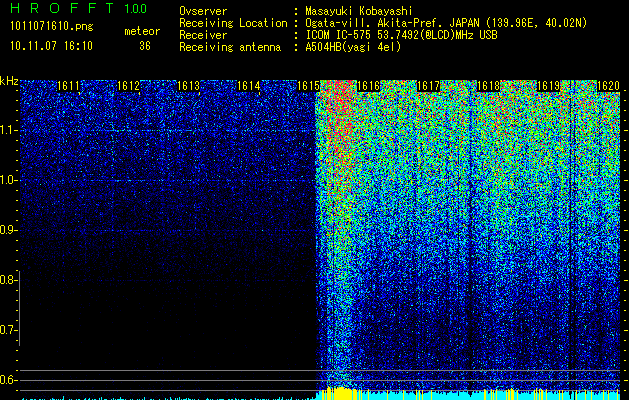Click the Receiving antenna field label
Screen dimensions: 629x400
click(230, 47)
